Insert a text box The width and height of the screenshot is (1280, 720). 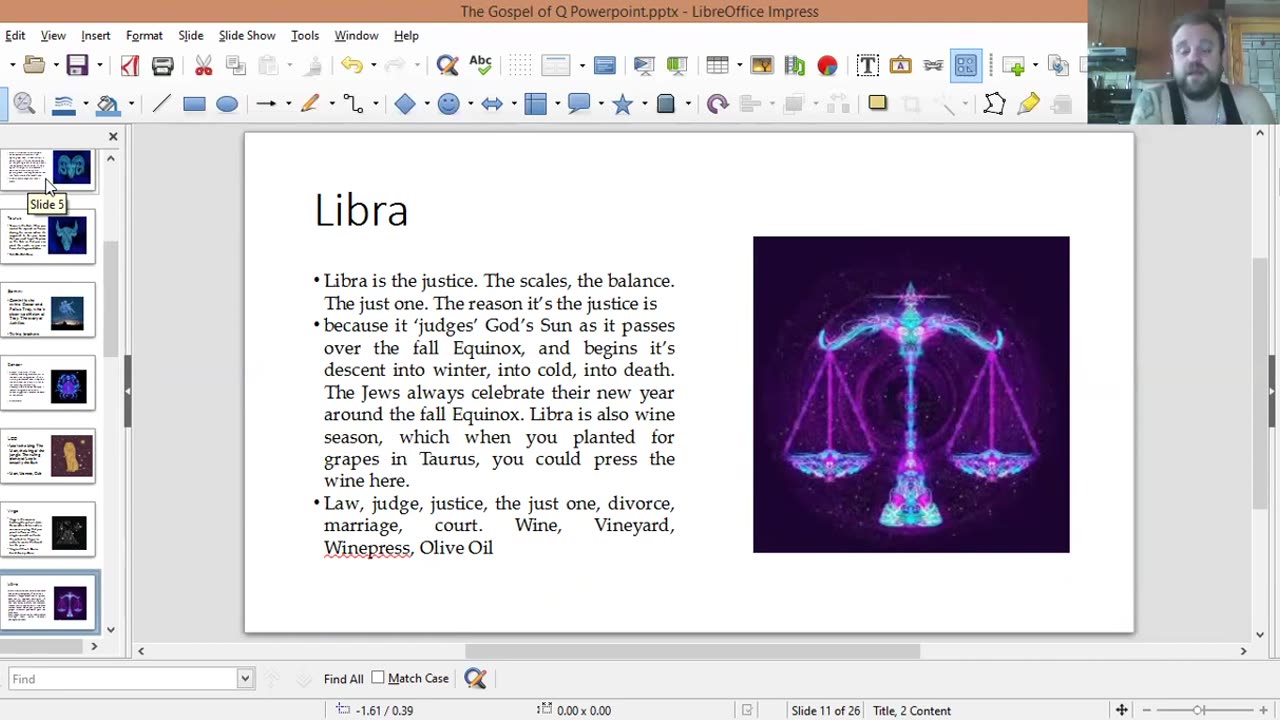[867, 66]
